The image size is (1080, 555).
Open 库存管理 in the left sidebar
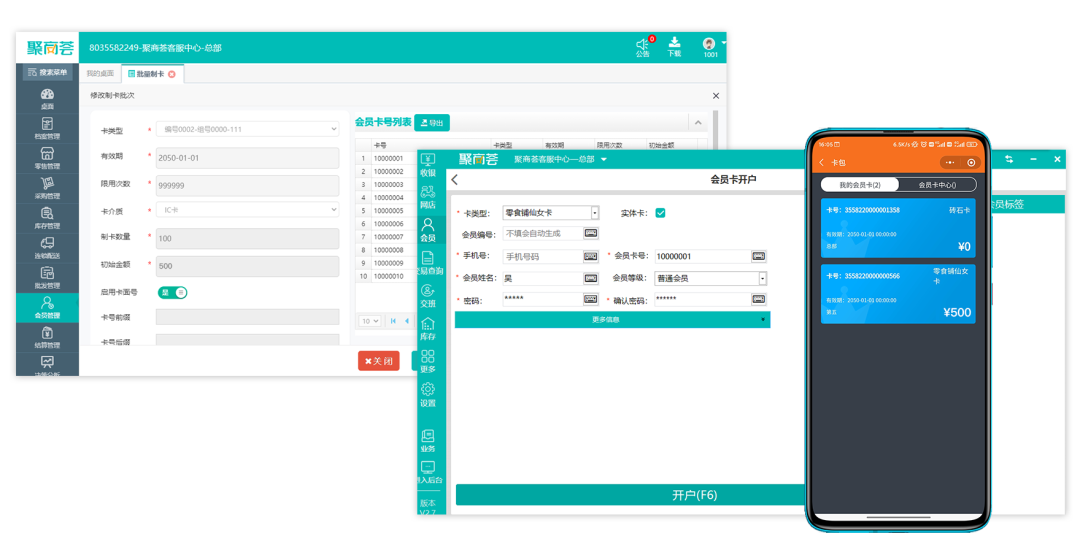coord(47,218)
